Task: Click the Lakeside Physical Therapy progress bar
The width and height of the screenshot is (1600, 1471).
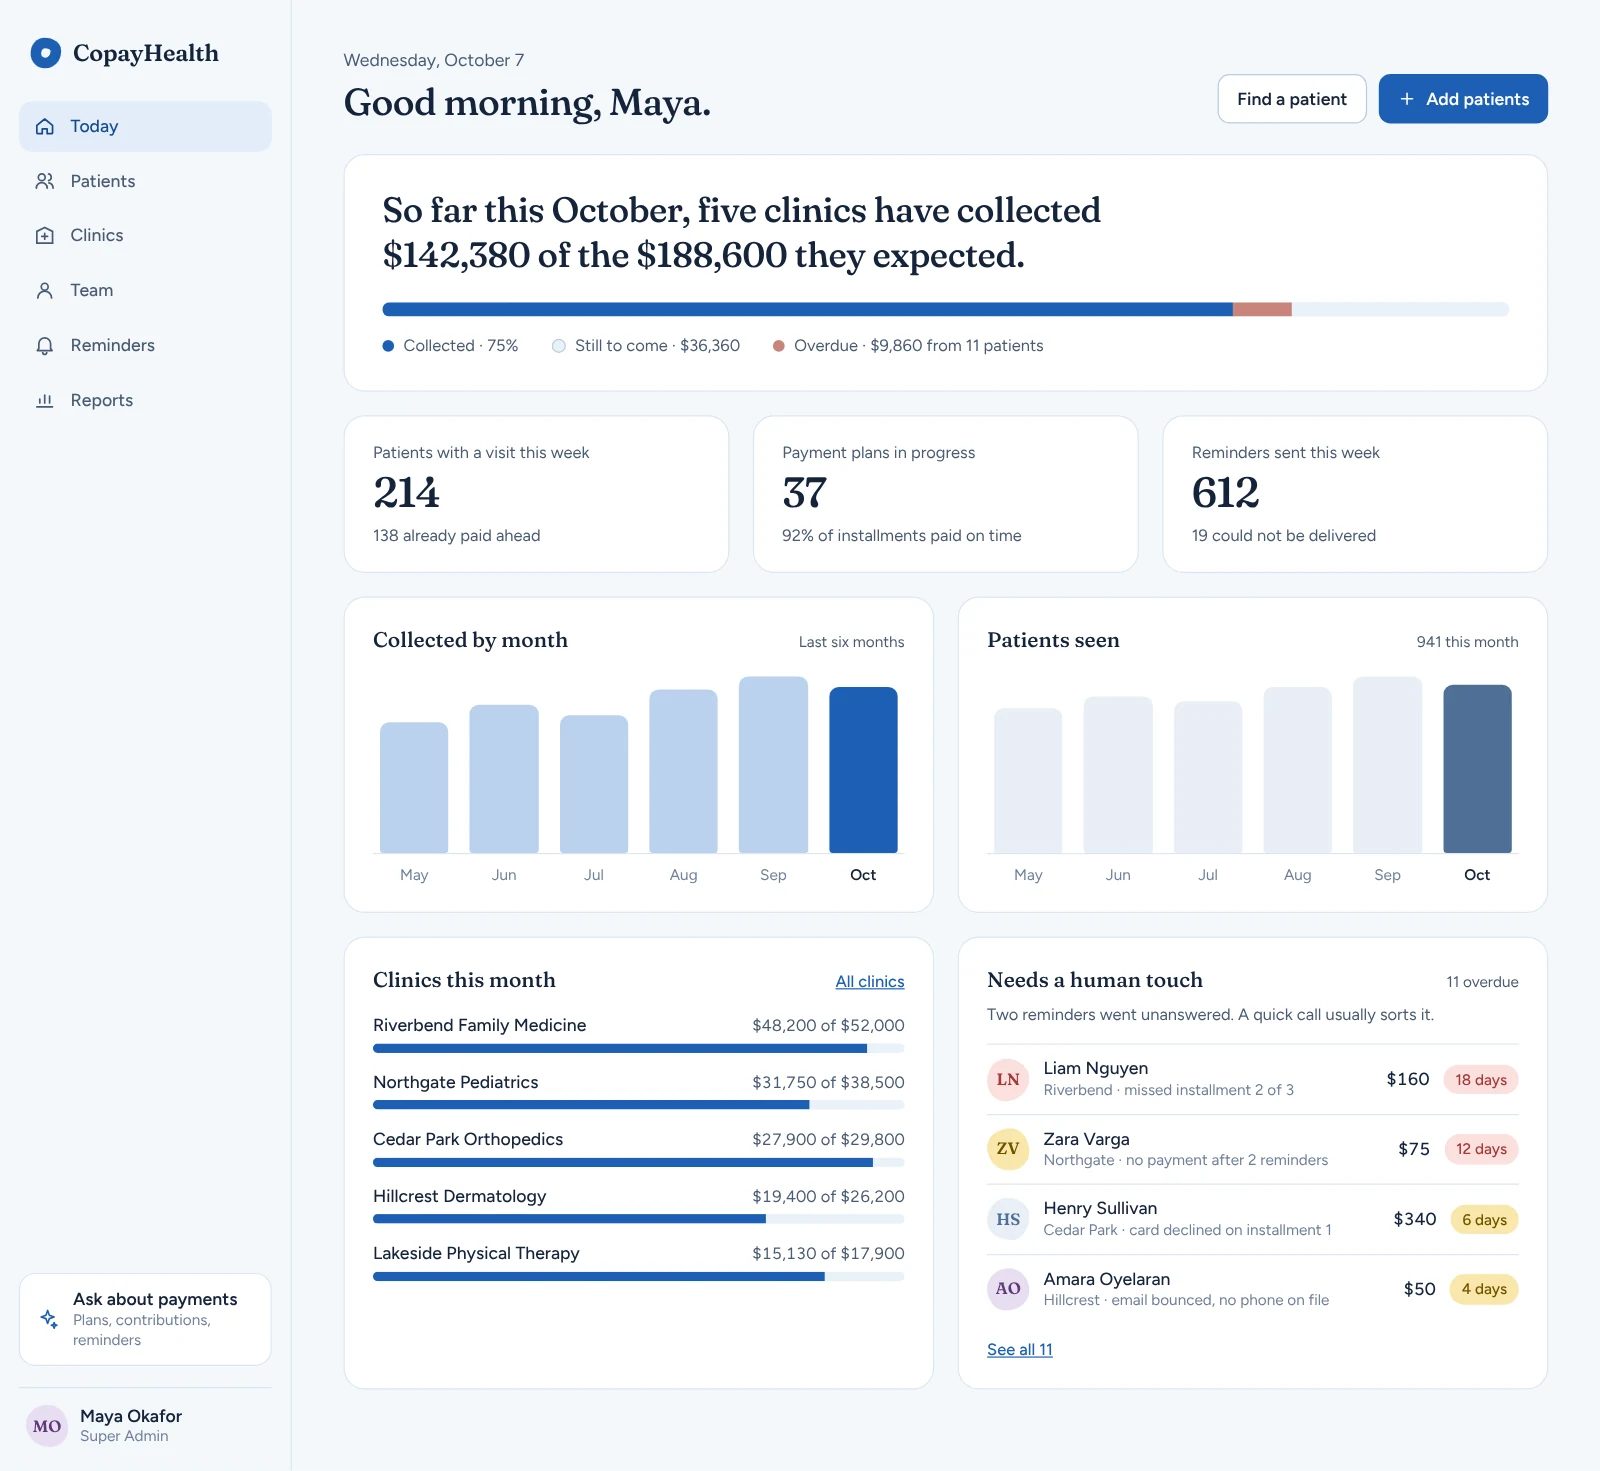Action: point(639,1277)
